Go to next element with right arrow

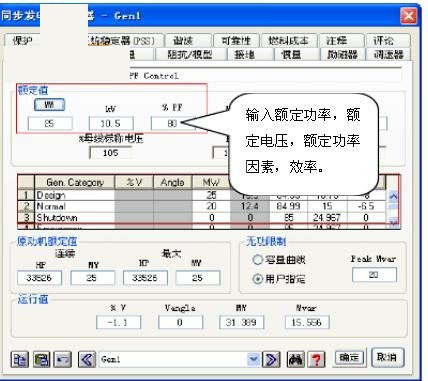click(271, 360)
